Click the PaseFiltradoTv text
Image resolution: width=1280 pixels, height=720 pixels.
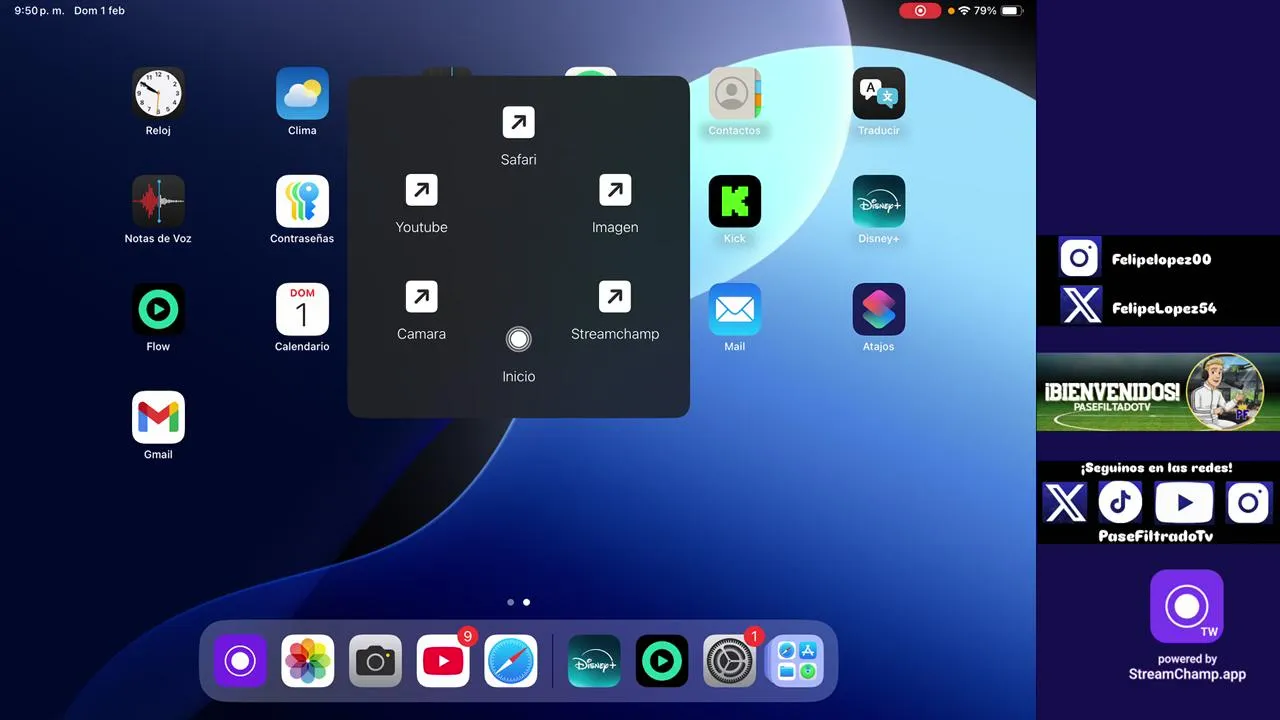click(x=1156, y=536)
